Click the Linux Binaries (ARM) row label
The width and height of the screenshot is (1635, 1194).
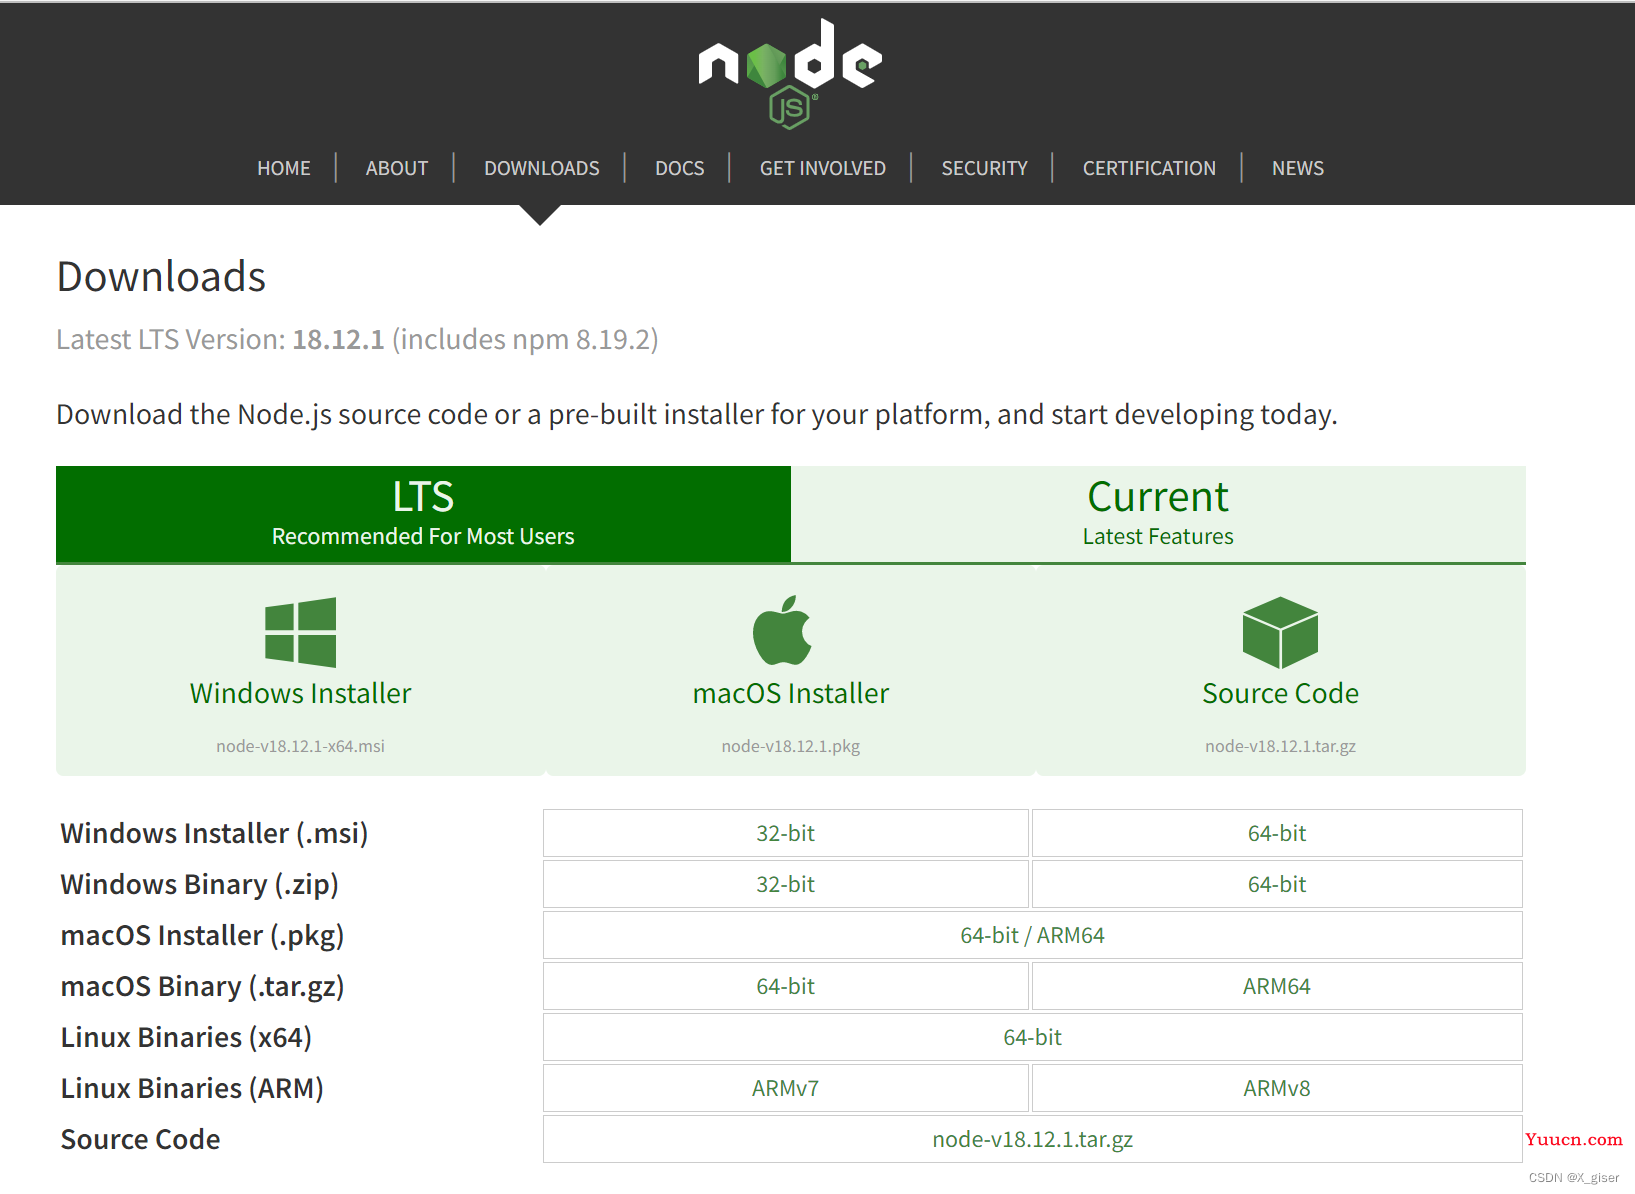pyautogui.click(x=192, y=1088)
